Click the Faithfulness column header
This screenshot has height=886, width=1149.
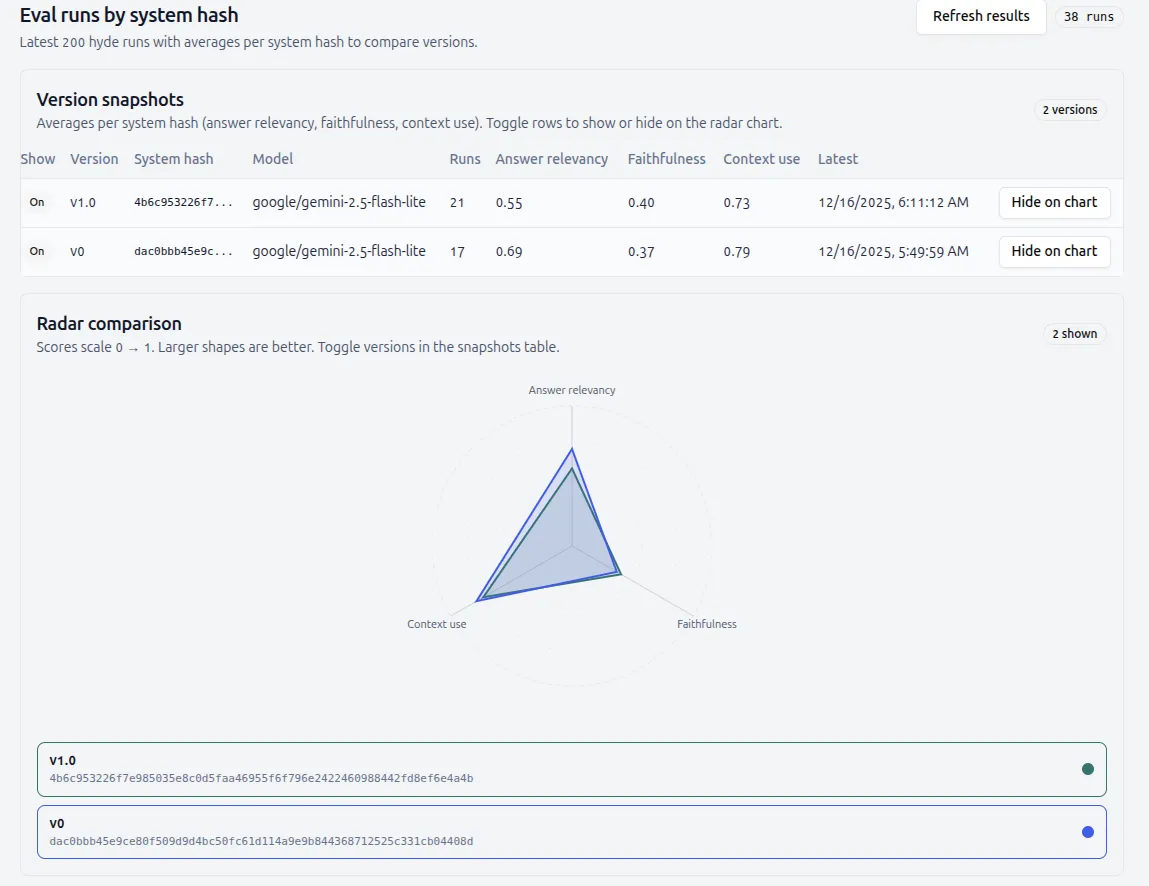[666, 159]
